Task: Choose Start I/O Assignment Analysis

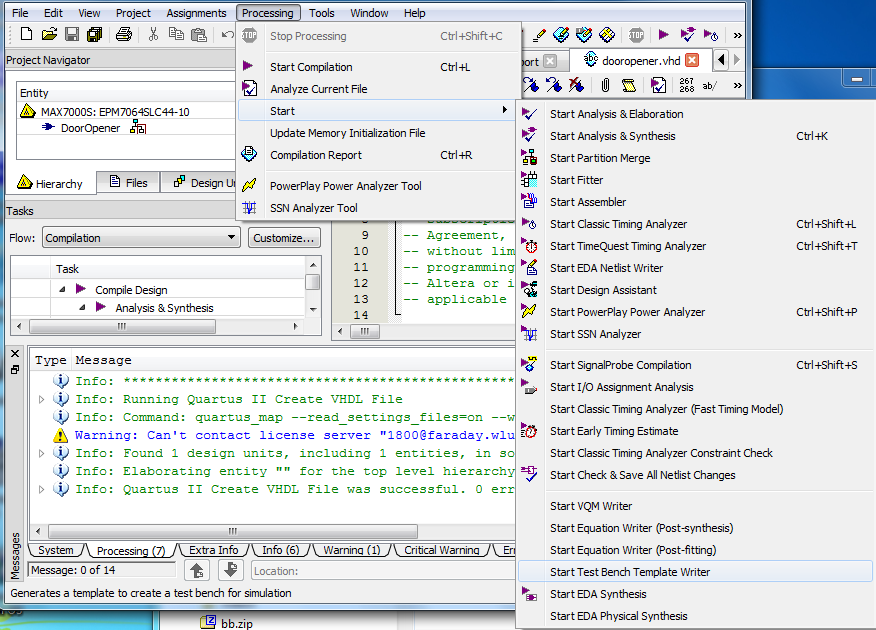Action: tap(696, 387)
